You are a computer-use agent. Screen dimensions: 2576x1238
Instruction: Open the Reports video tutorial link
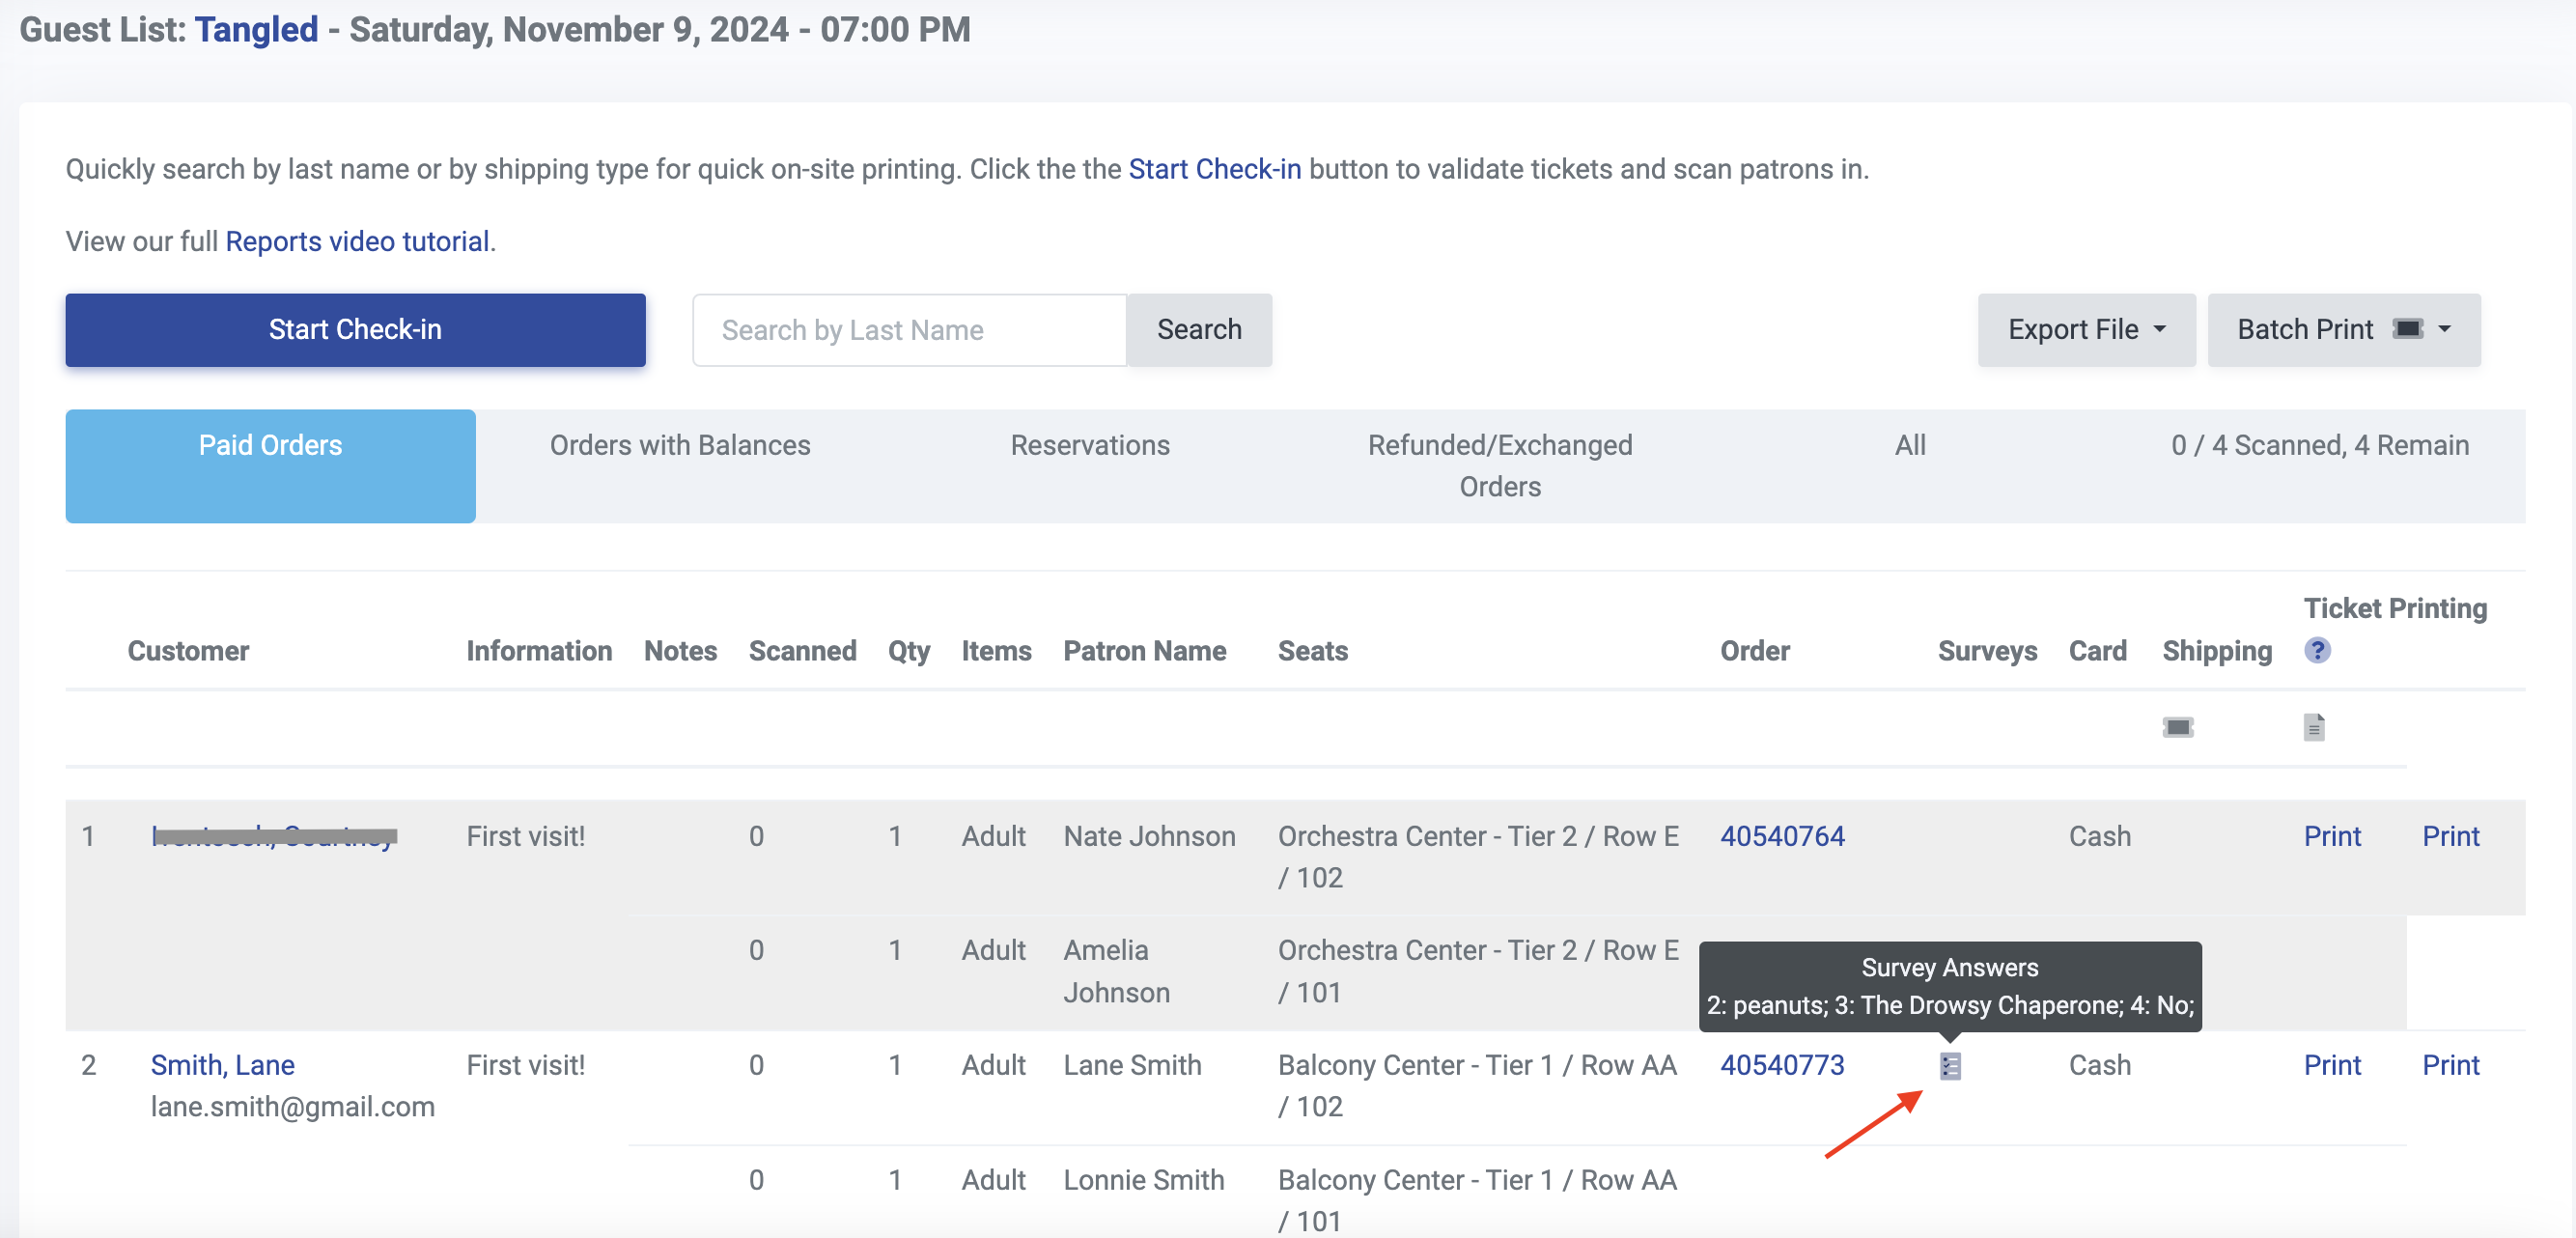pos(357,241)
